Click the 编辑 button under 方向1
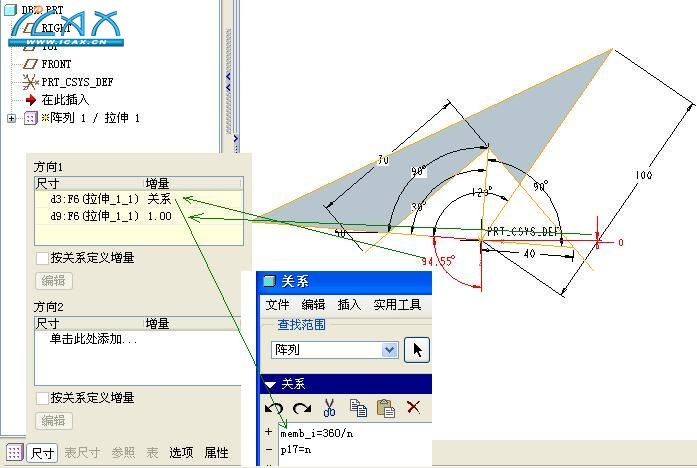697x468 pixels. 53,281
